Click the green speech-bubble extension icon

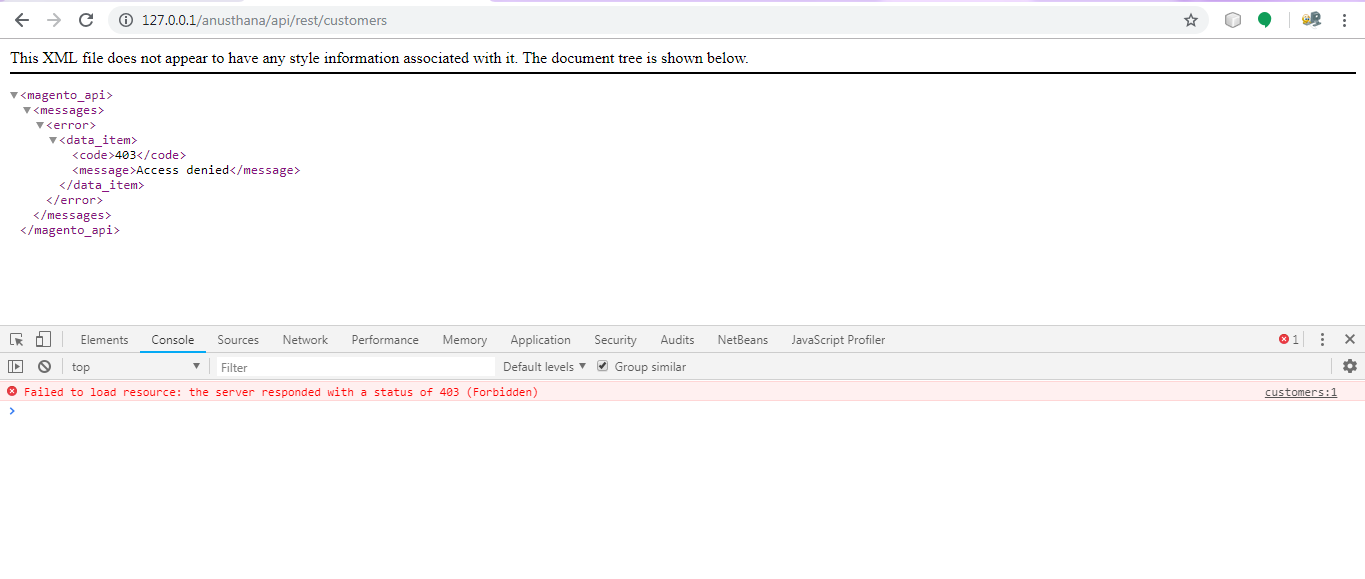1264,19
